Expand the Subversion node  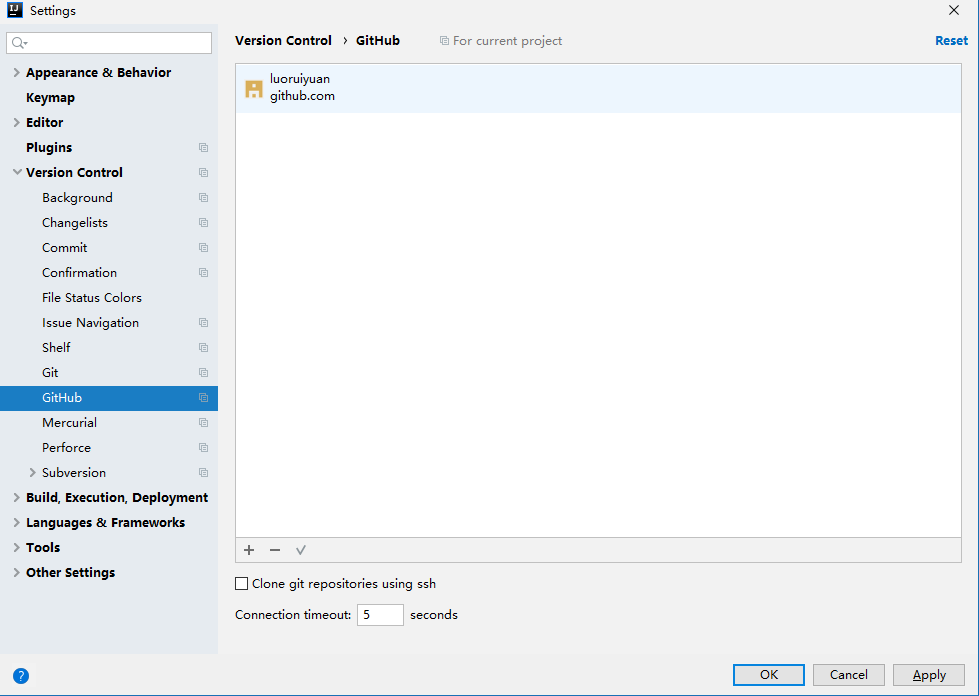pyautogui.click(x=32, y=473)
